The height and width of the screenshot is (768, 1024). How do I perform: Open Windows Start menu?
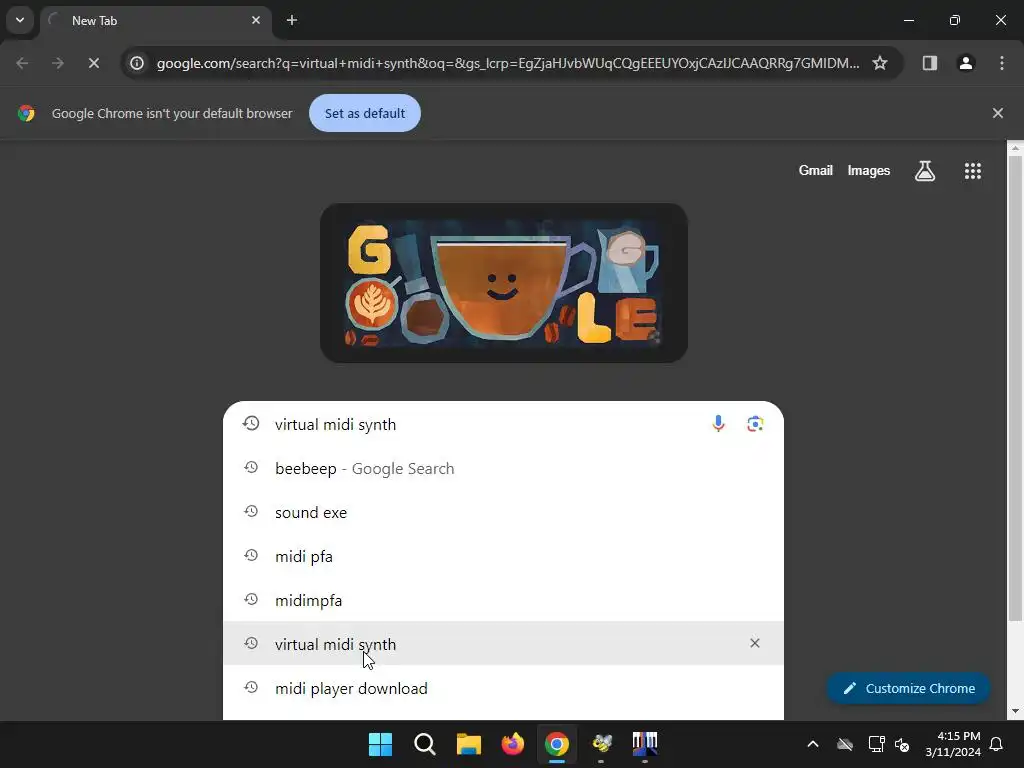tap(380, 744)
